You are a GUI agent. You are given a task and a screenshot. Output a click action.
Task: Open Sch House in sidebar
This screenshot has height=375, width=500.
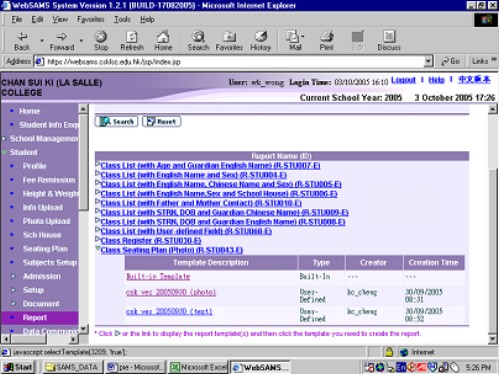42,235
